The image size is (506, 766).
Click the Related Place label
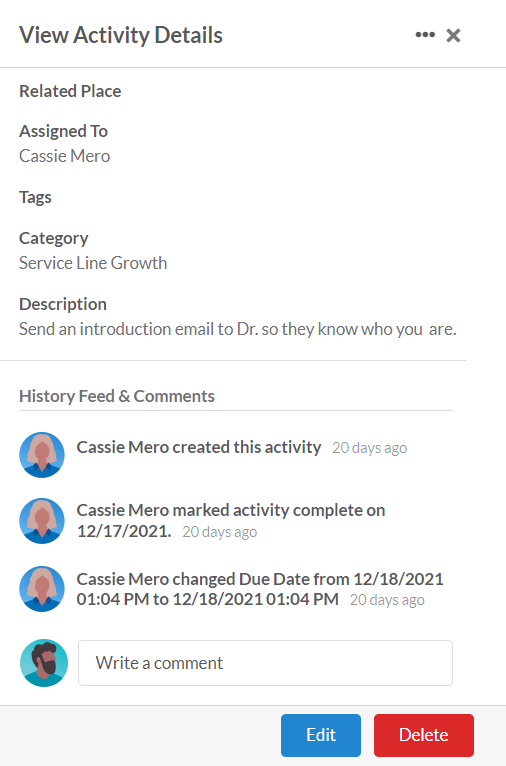click(x=70, y=91)
